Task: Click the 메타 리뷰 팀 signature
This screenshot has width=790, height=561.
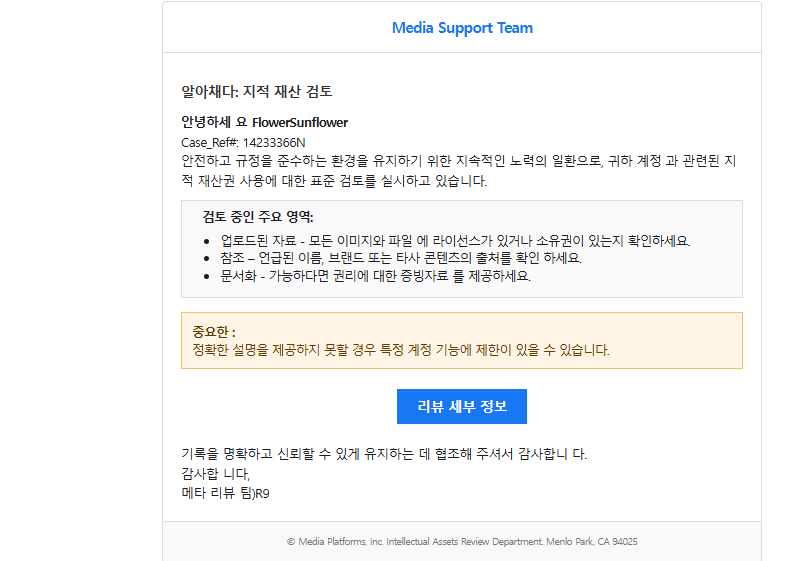Action: pos(225,492)
